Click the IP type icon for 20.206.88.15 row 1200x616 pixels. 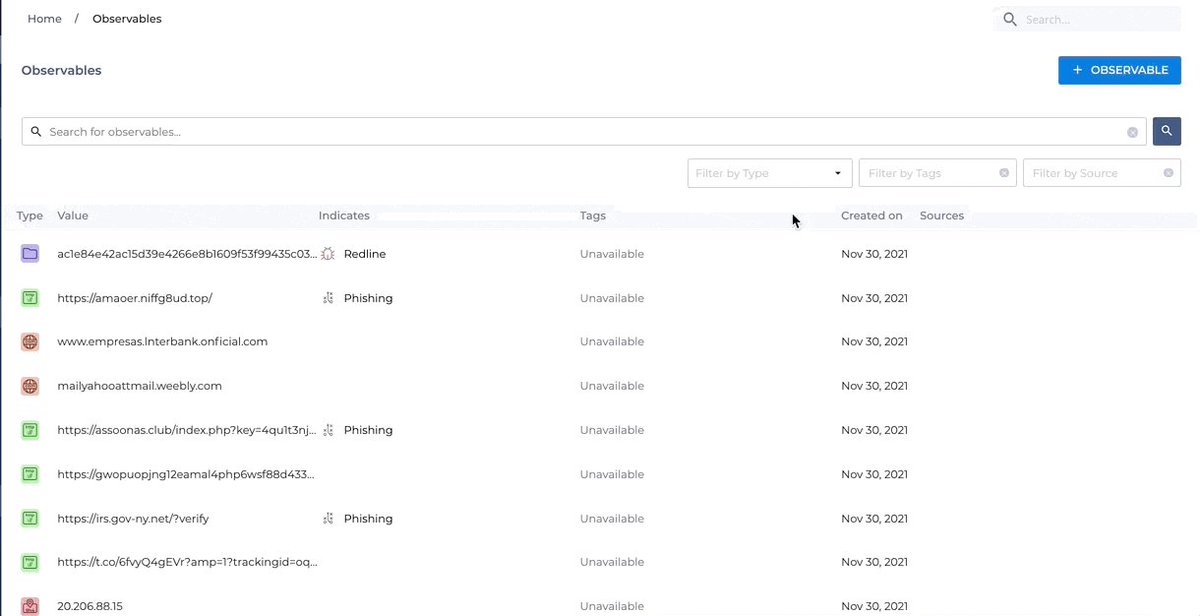pos(30,606)
